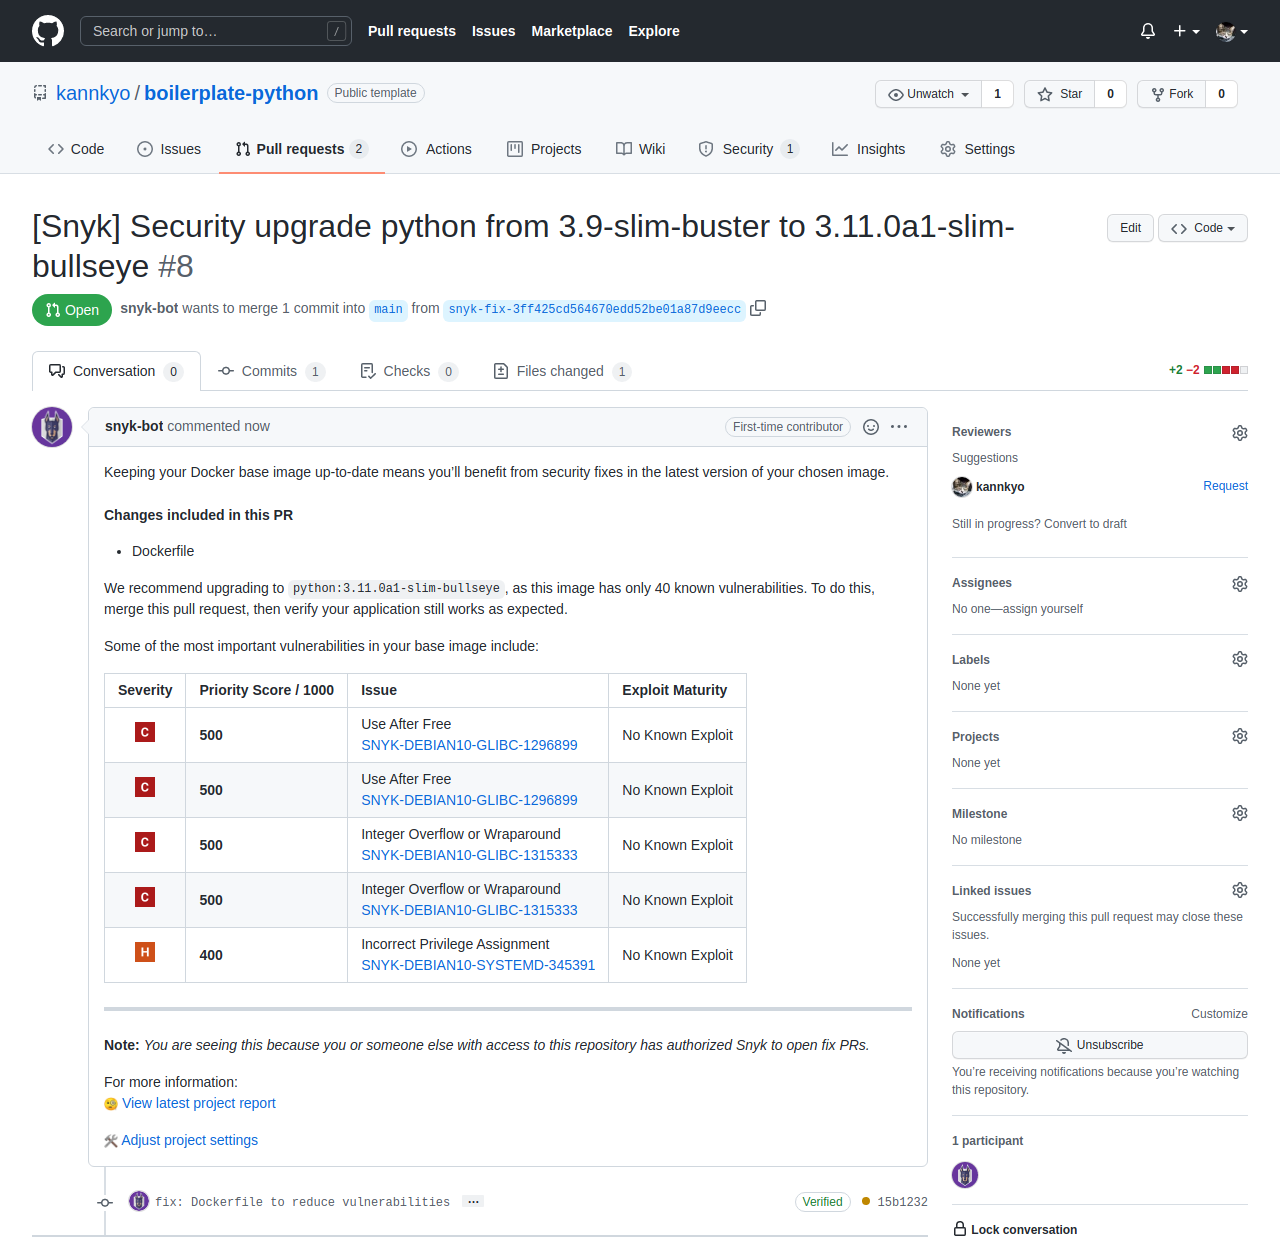Open the diffstat +2 −2 indicator

[x=1208, y=370]
